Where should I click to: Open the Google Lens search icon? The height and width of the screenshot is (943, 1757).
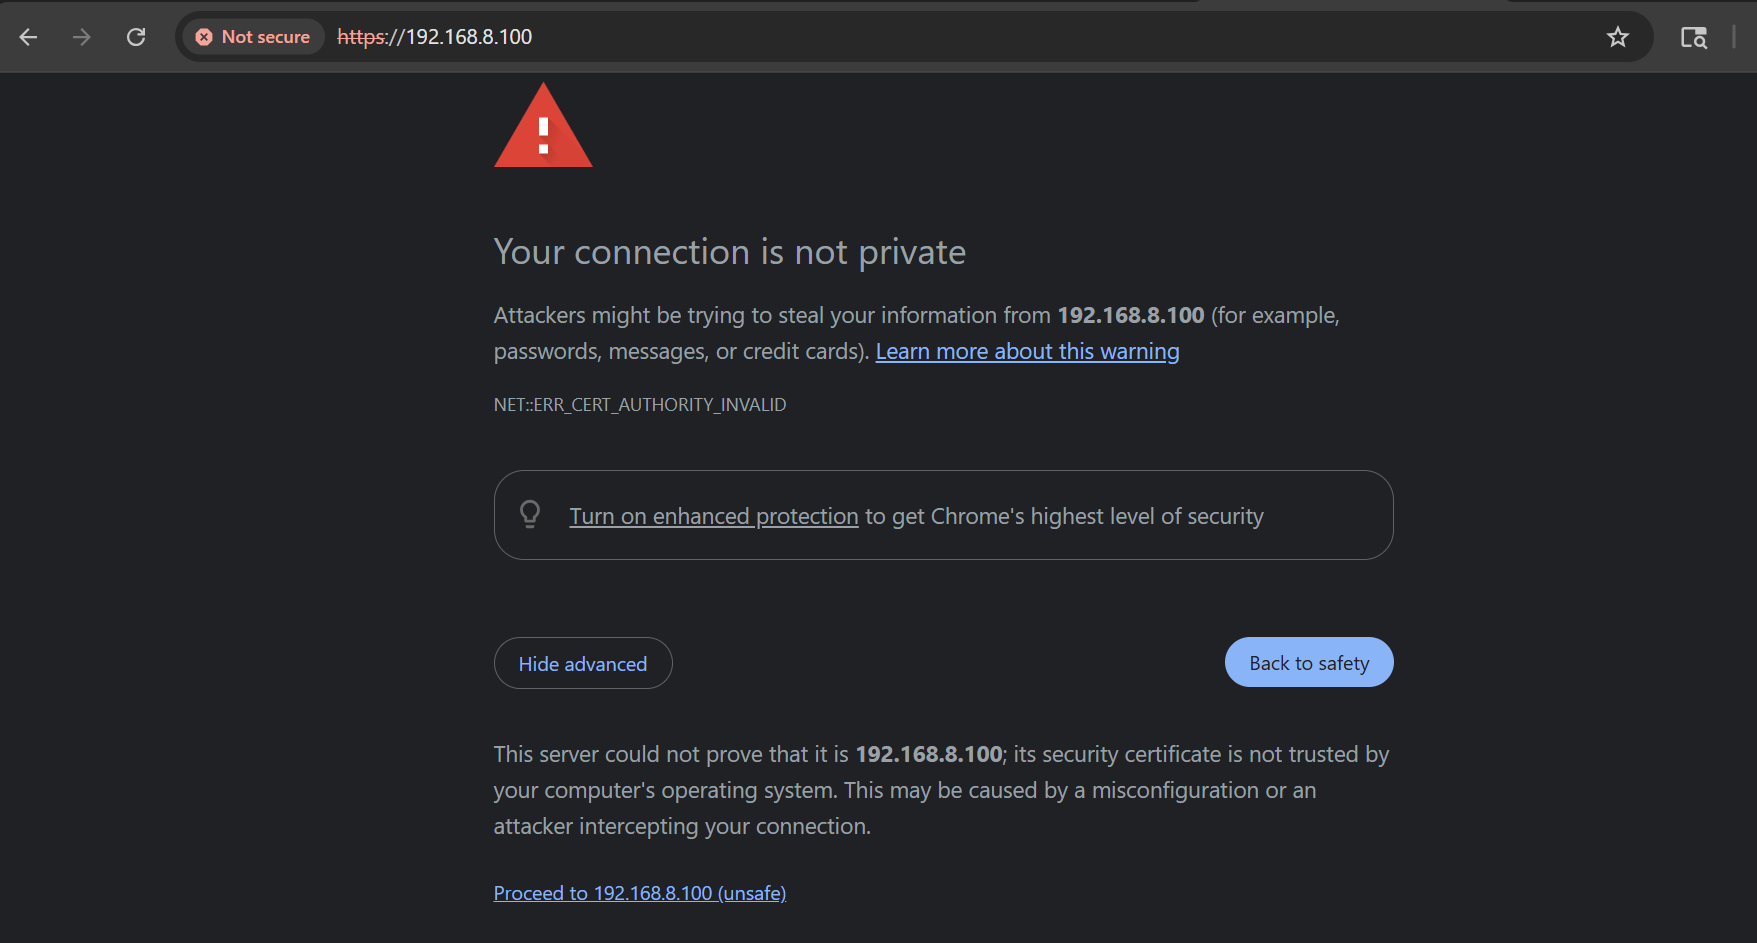(x=1693, y=37)
